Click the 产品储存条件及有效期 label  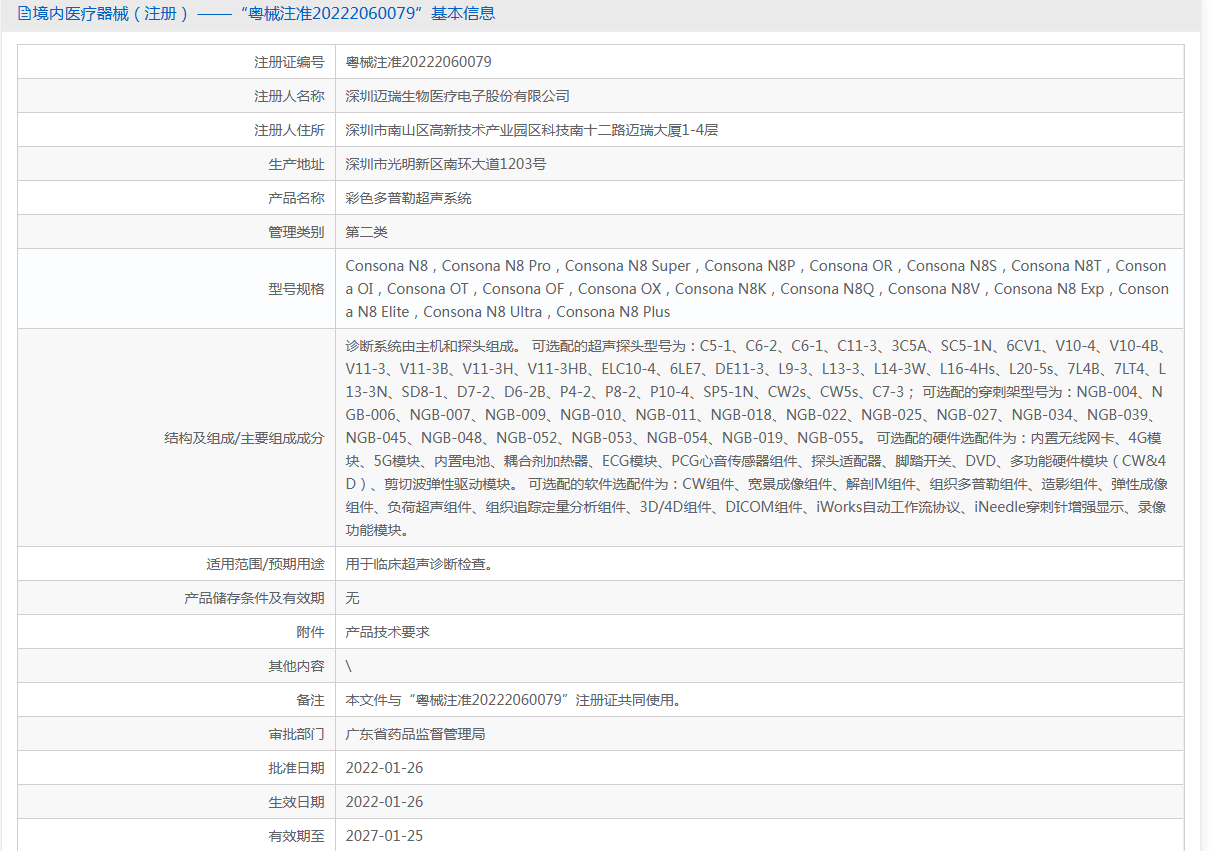[x=254, y=598]
